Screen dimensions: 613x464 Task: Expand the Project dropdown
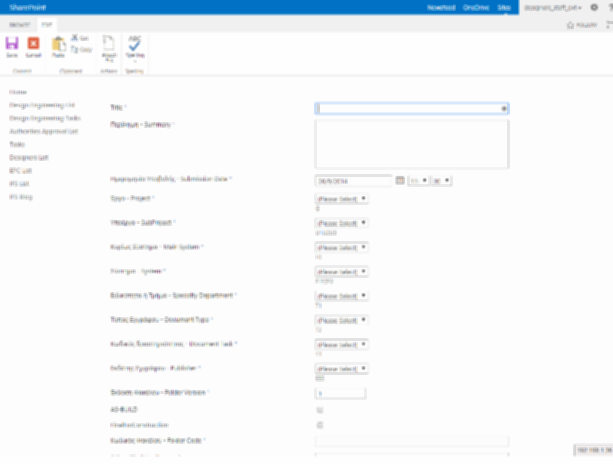[342, 198]
